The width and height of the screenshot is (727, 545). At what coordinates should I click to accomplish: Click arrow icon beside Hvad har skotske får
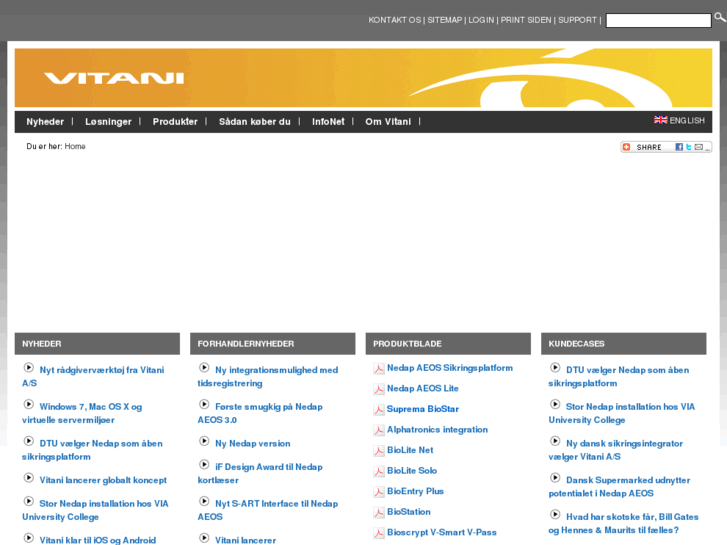click(x=555, y=514)
